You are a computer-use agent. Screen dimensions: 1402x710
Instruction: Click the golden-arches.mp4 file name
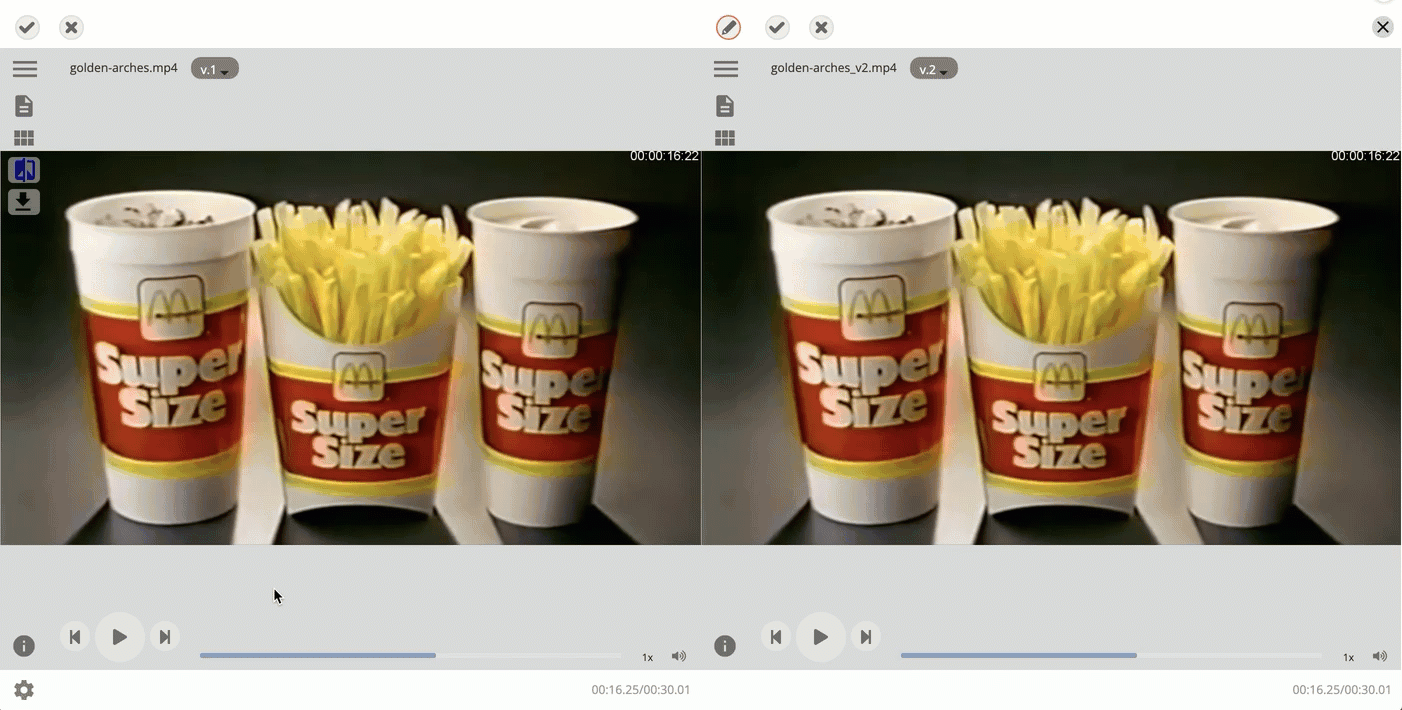coord(124,68)
